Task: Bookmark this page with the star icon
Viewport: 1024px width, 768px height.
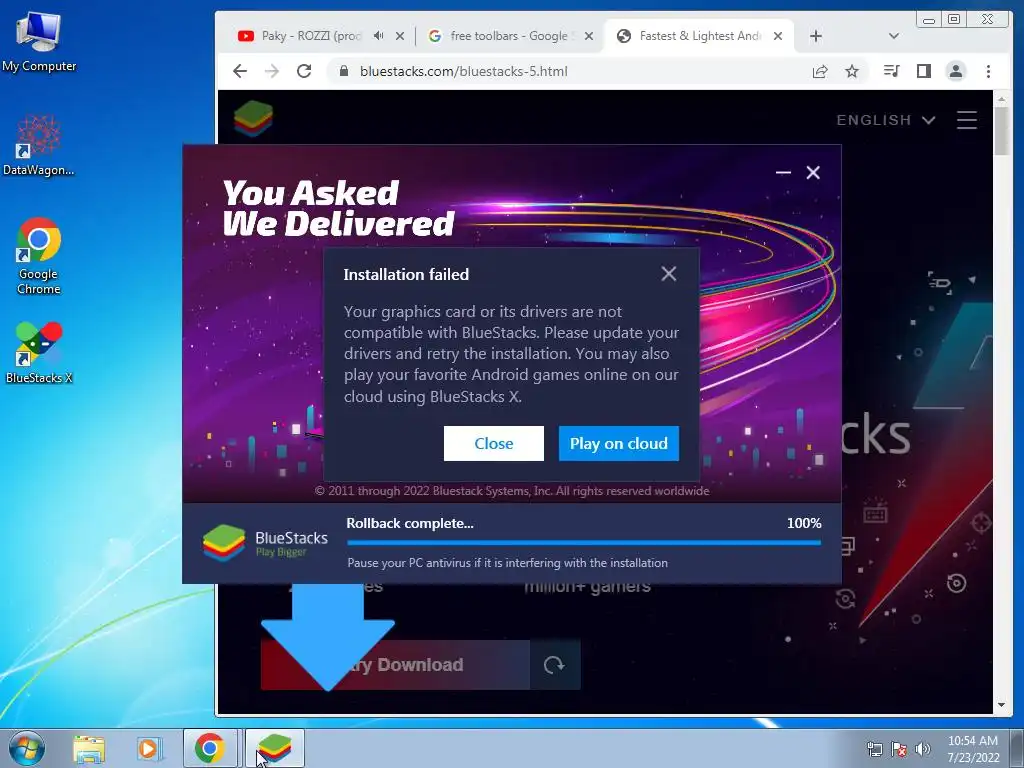Action: (x=852, y=71)
